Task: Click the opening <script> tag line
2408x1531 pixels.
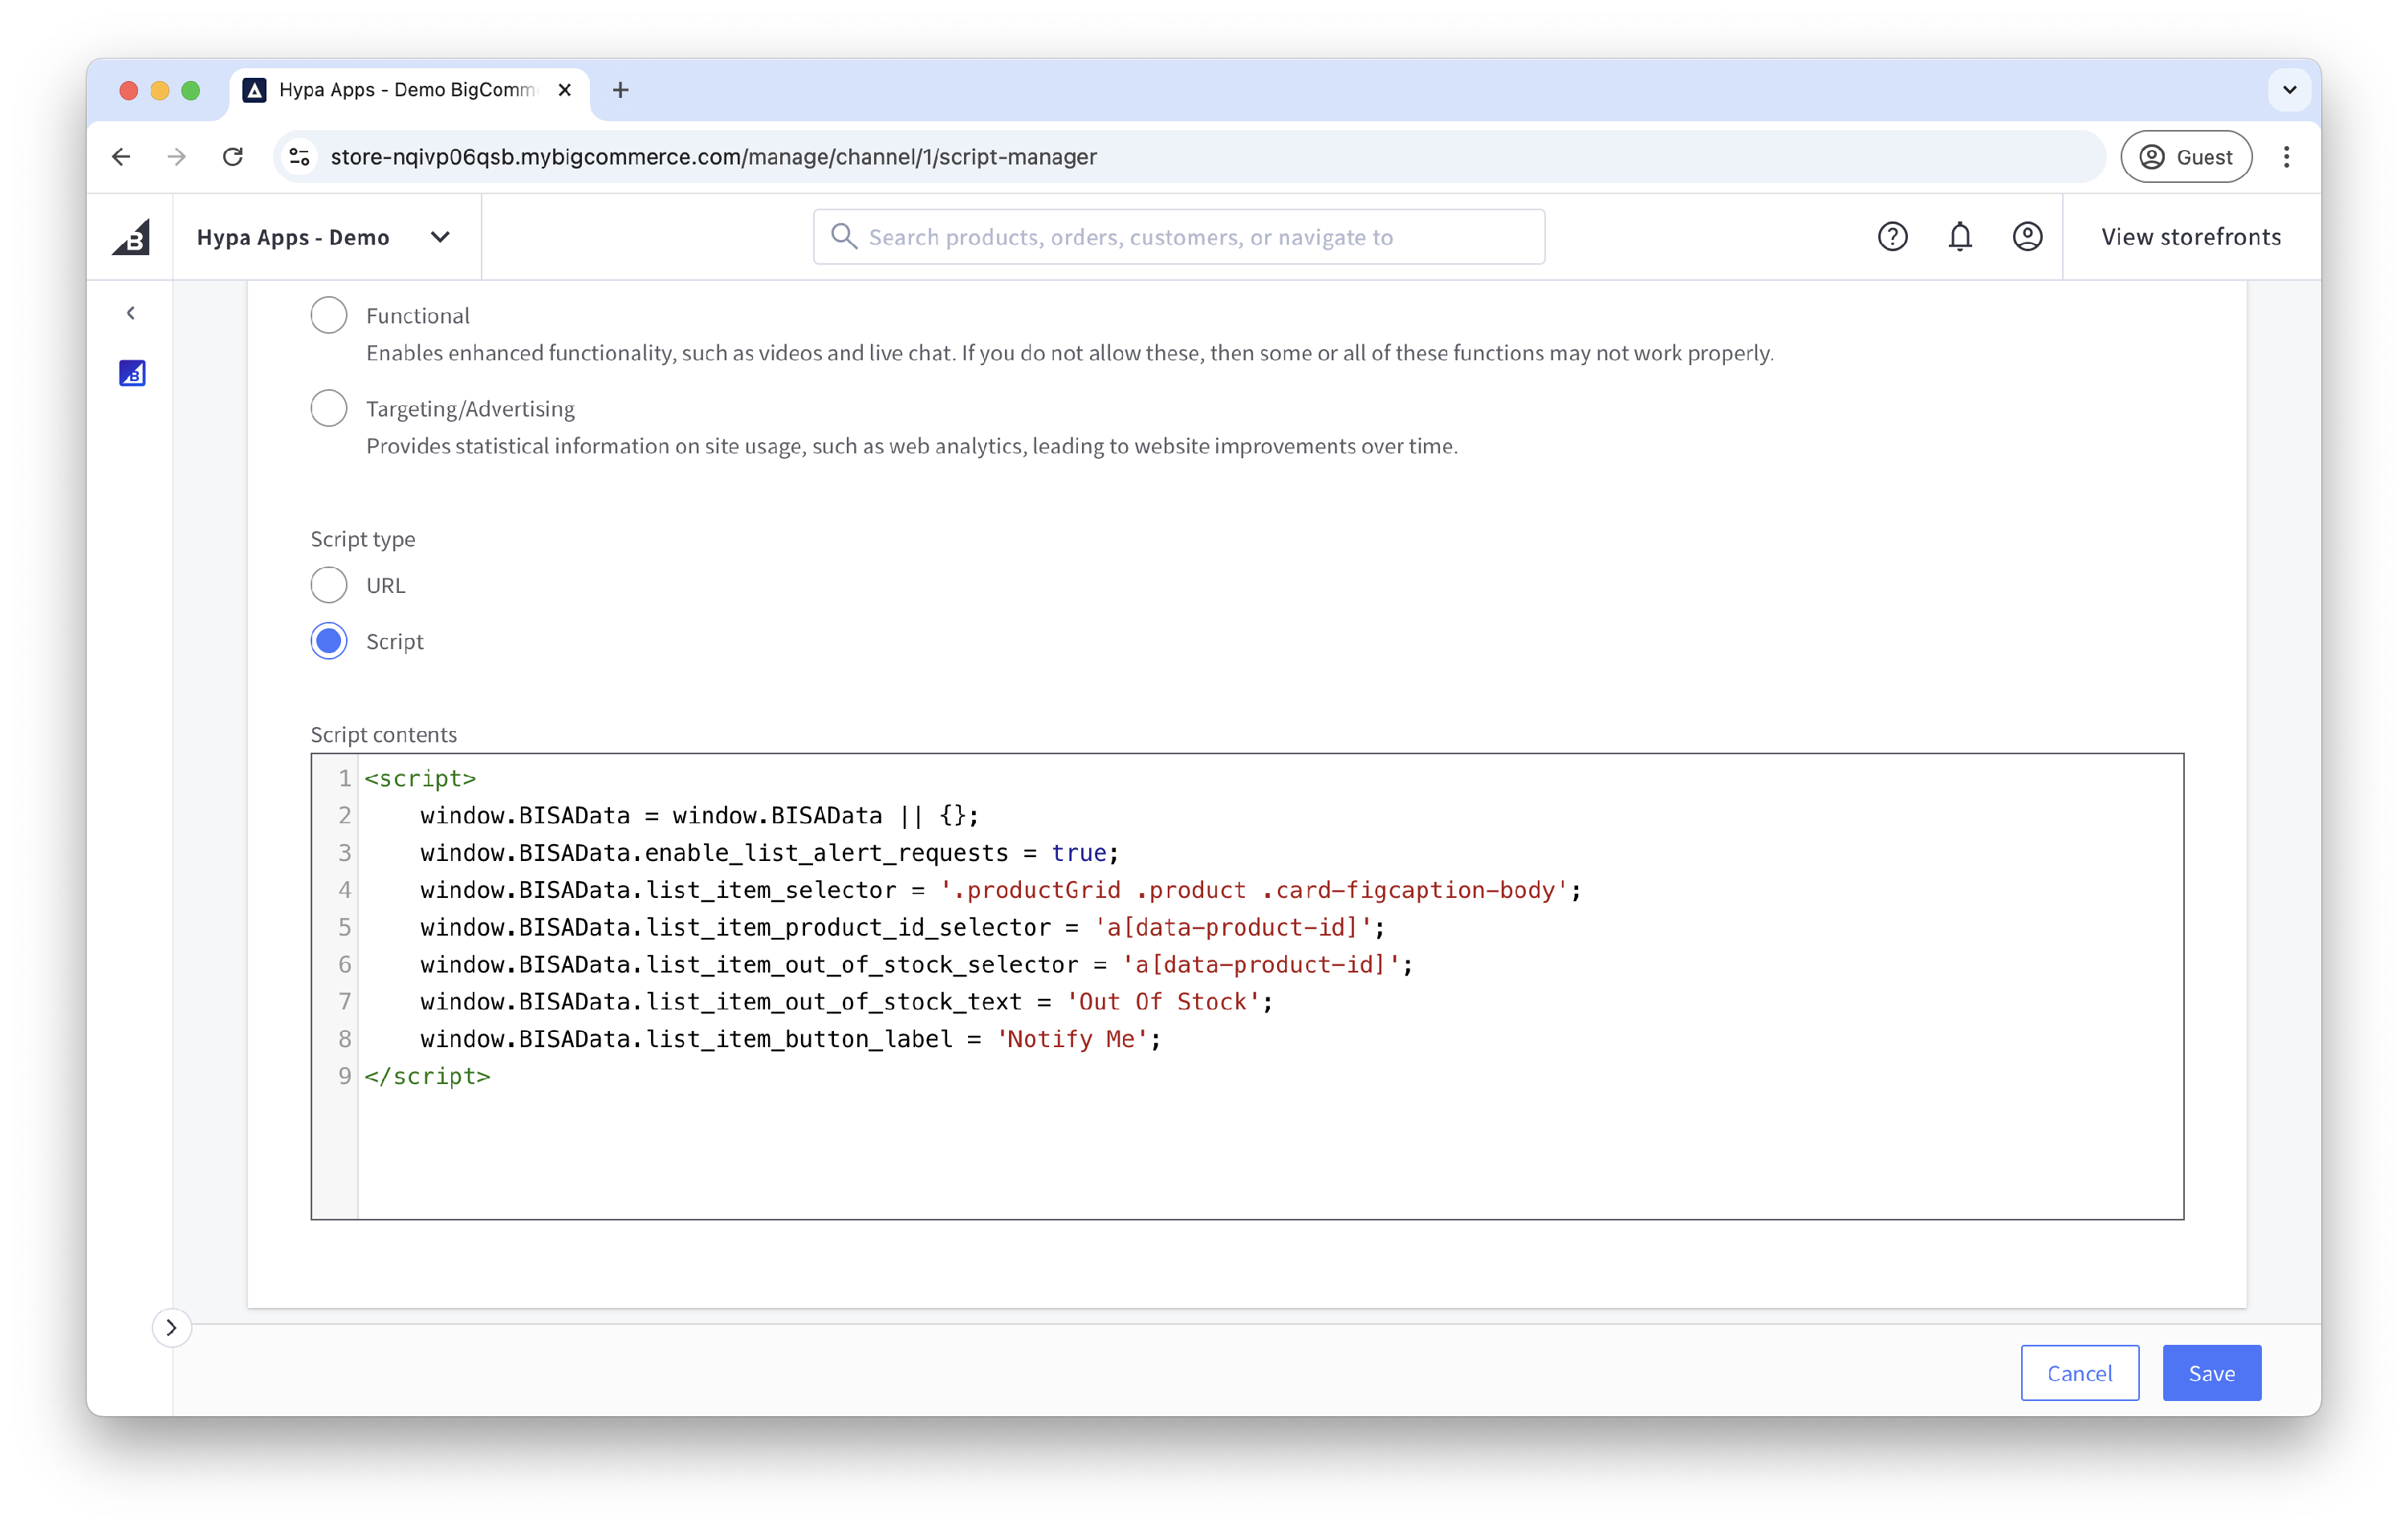Action: coord(420,778)
